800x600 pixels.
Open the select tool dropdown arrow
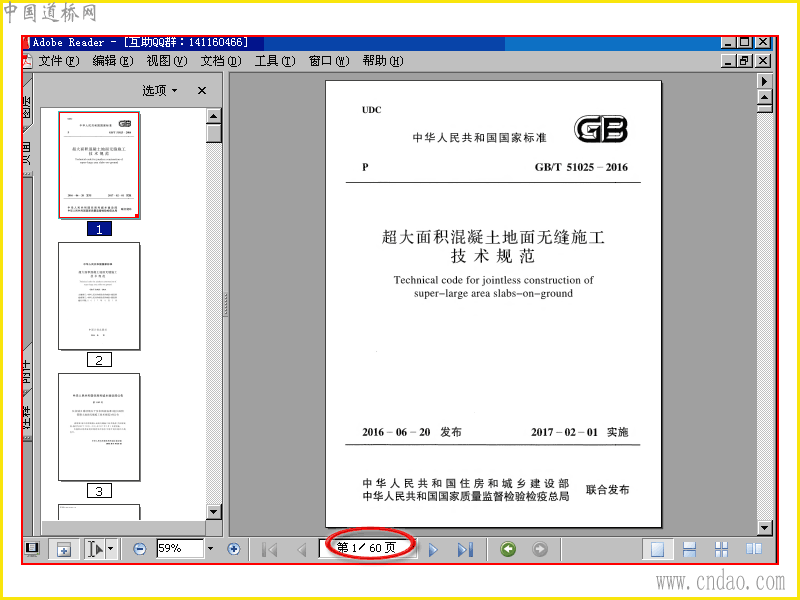(111, 549)
